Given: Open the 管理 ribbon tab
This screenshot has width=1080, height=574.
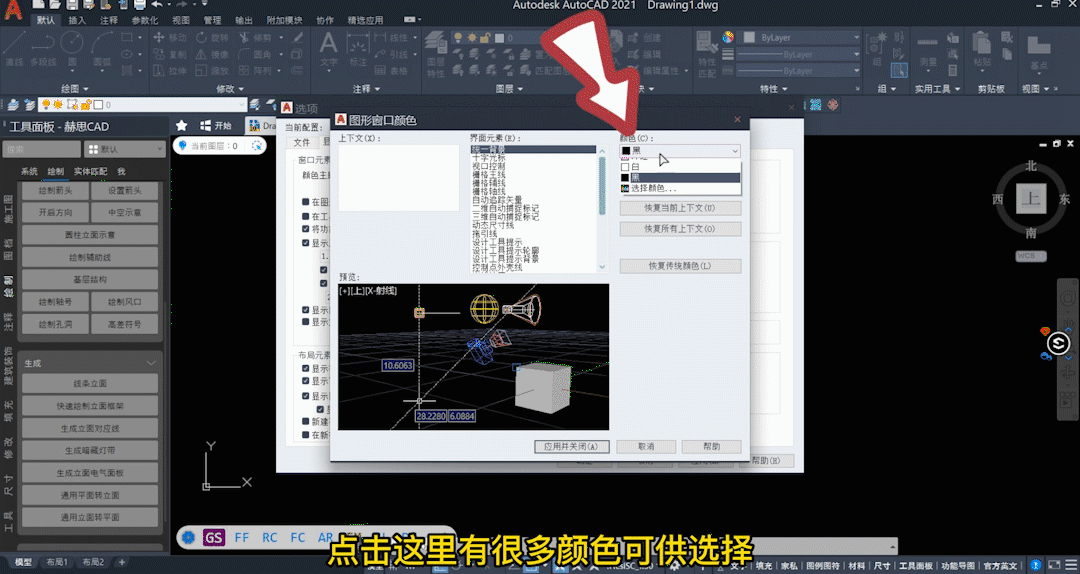Looking at the screenshot, I should point(212,21).
